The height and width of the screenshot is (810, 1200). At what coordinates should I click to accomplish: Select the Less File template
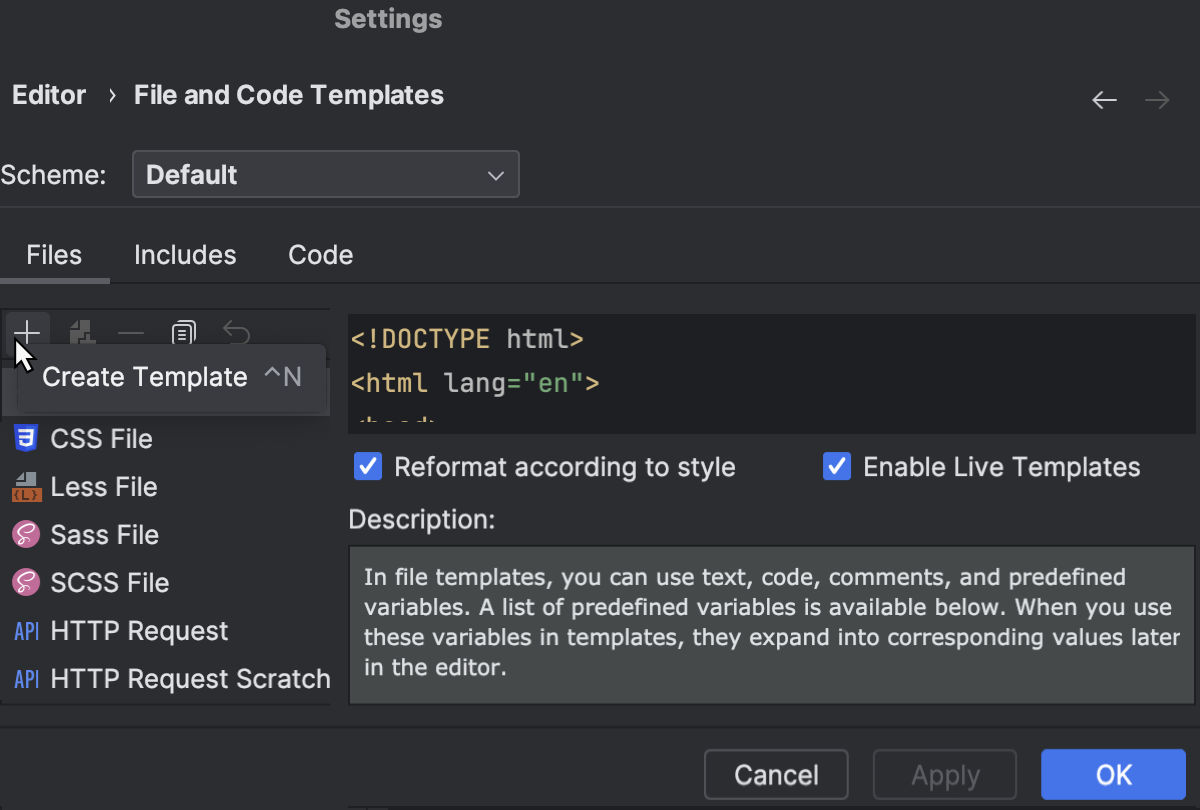(105, 486)
